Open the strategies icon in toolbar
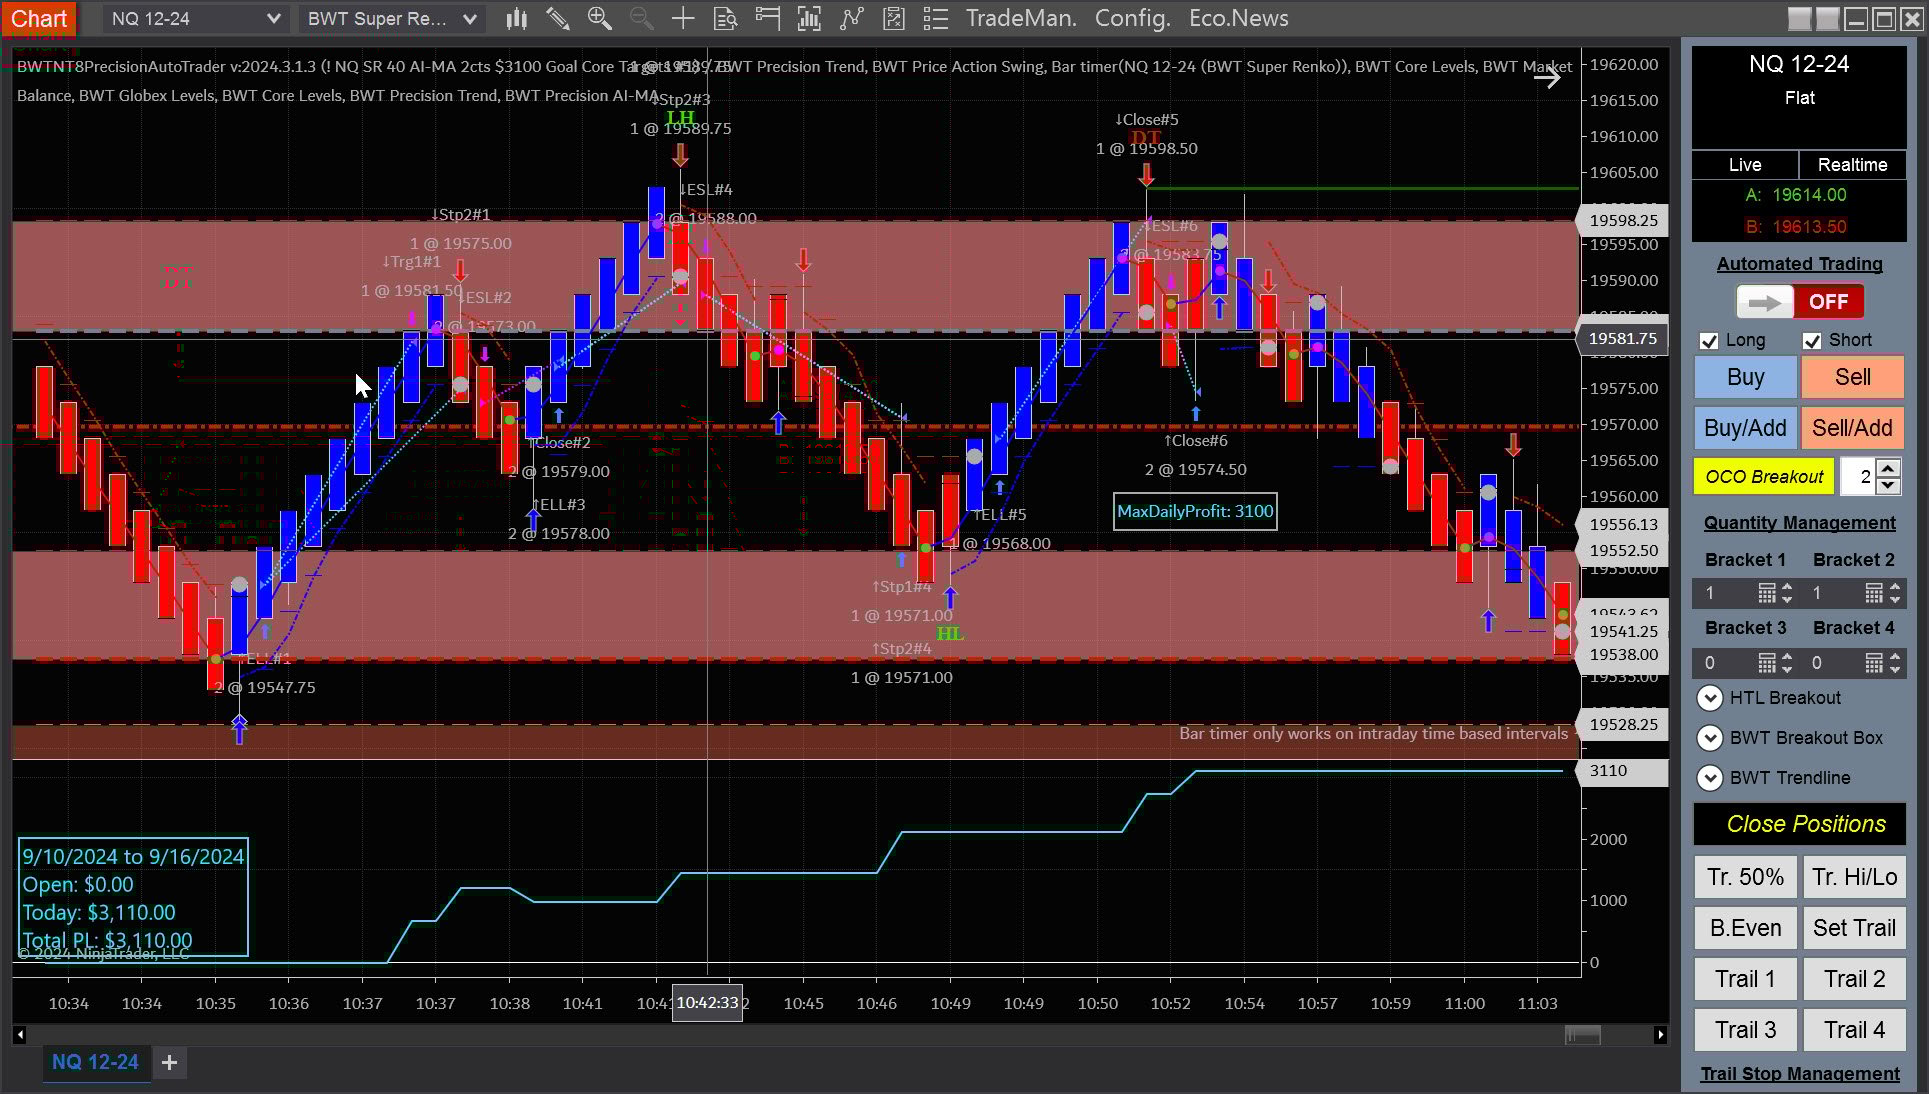Viewport: 1929px width, 1094px height. [893, 18]
